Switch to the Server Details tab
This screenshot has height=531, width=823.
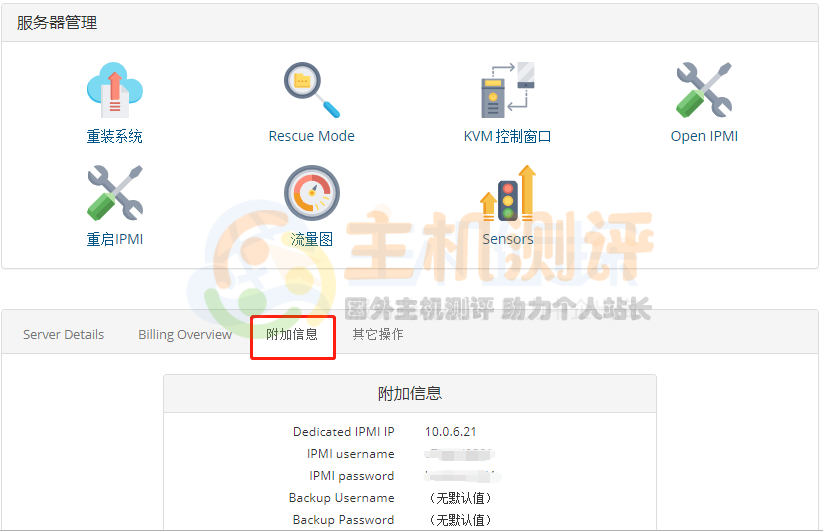point(64,334)
